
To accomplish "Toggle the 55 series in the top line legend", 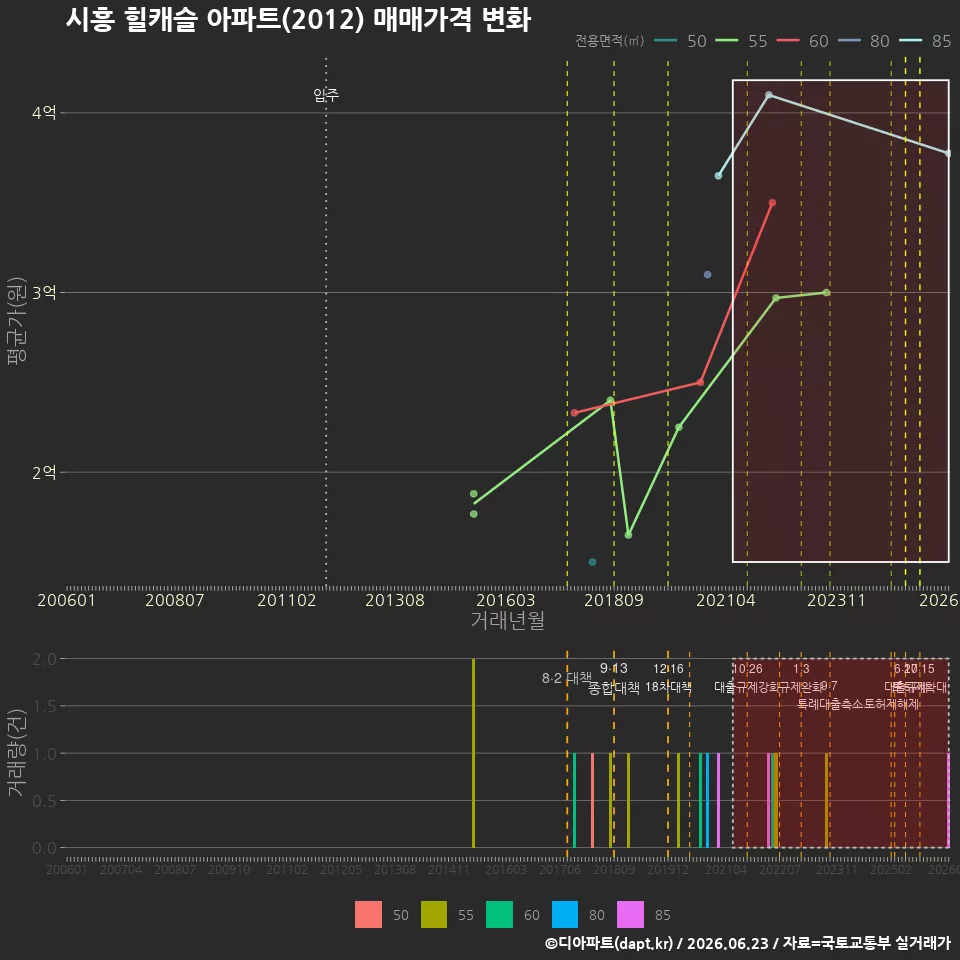I will click(741, 41).
